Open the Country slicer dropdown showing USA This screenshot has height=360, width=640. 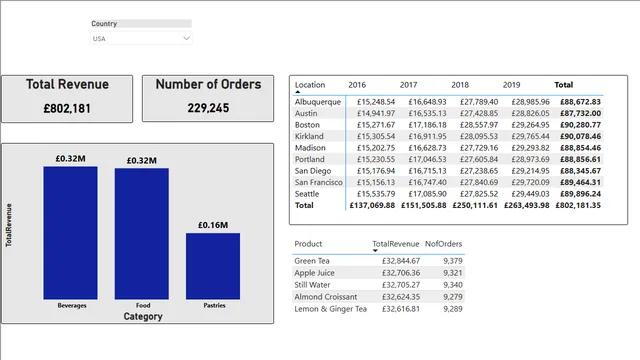pos(141,38)
